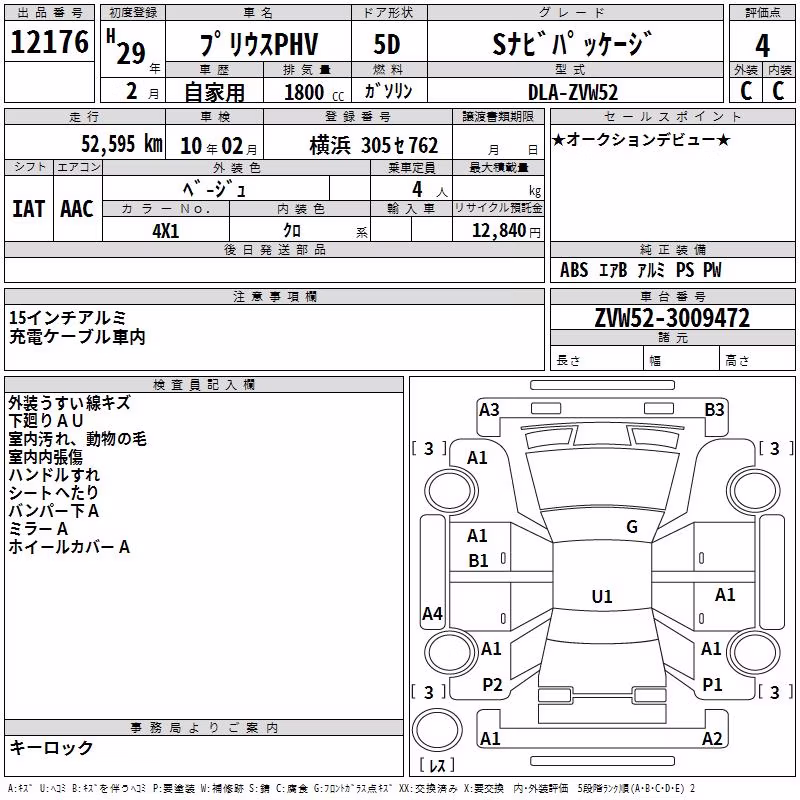Click inspector note シートへたり

coord(54,492)
